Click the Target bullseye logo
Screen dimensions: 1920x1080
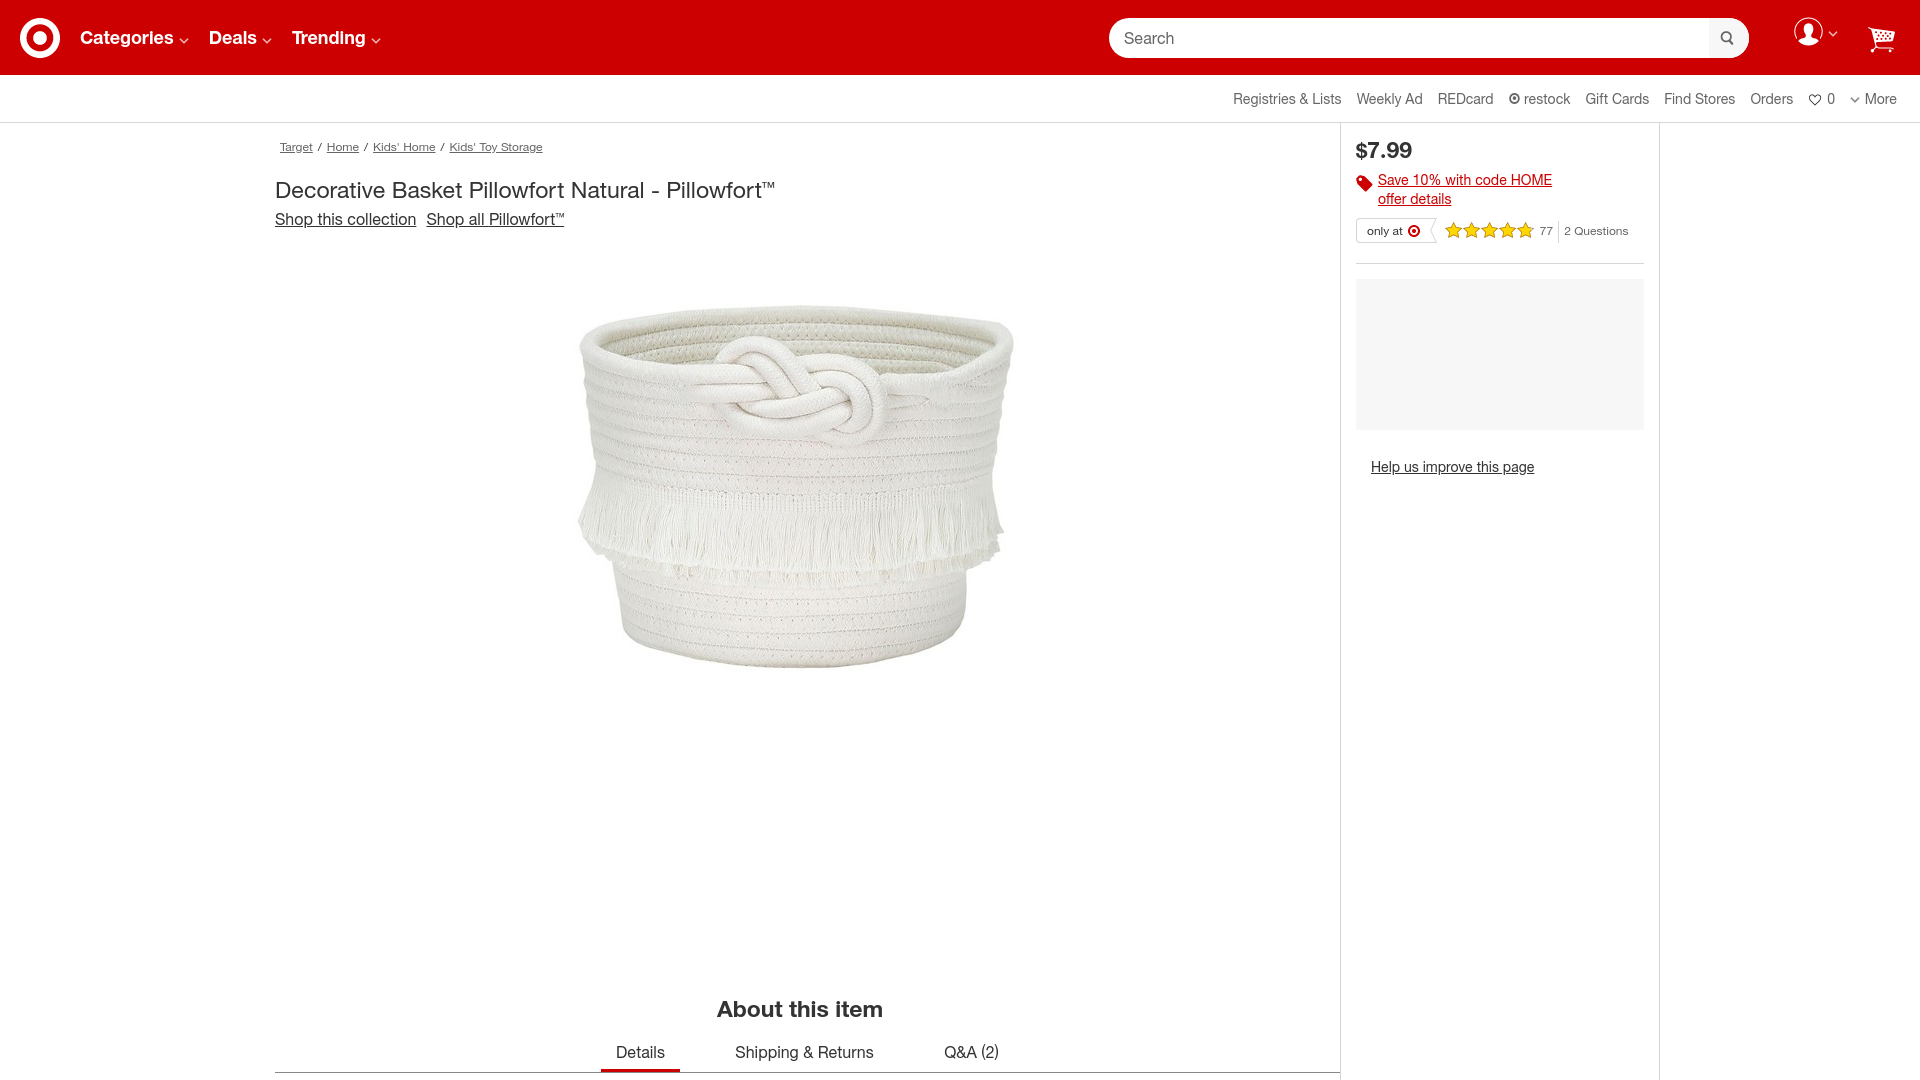click(40, 38)
